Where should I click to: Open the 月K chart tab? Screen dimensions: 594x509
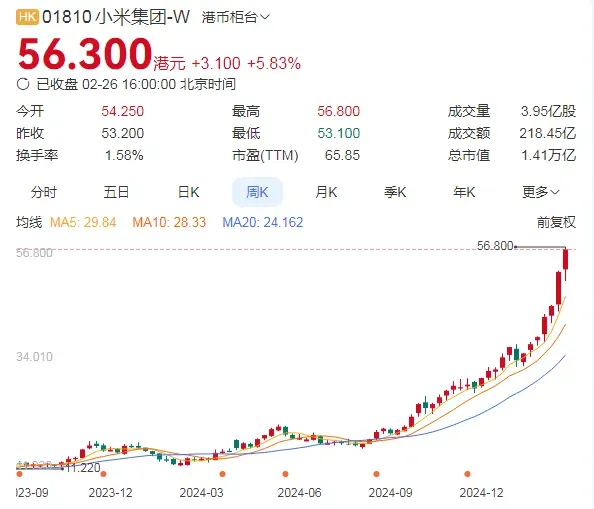326,192
